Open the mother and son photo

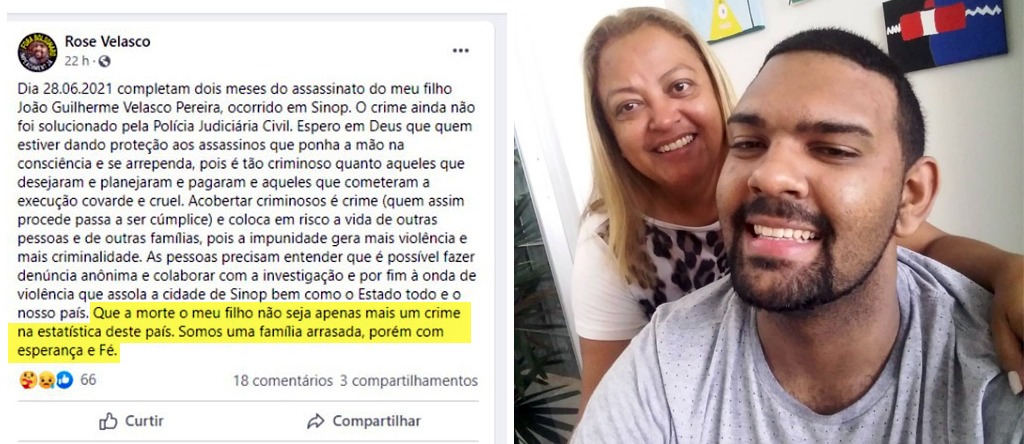tap(769, 222)
